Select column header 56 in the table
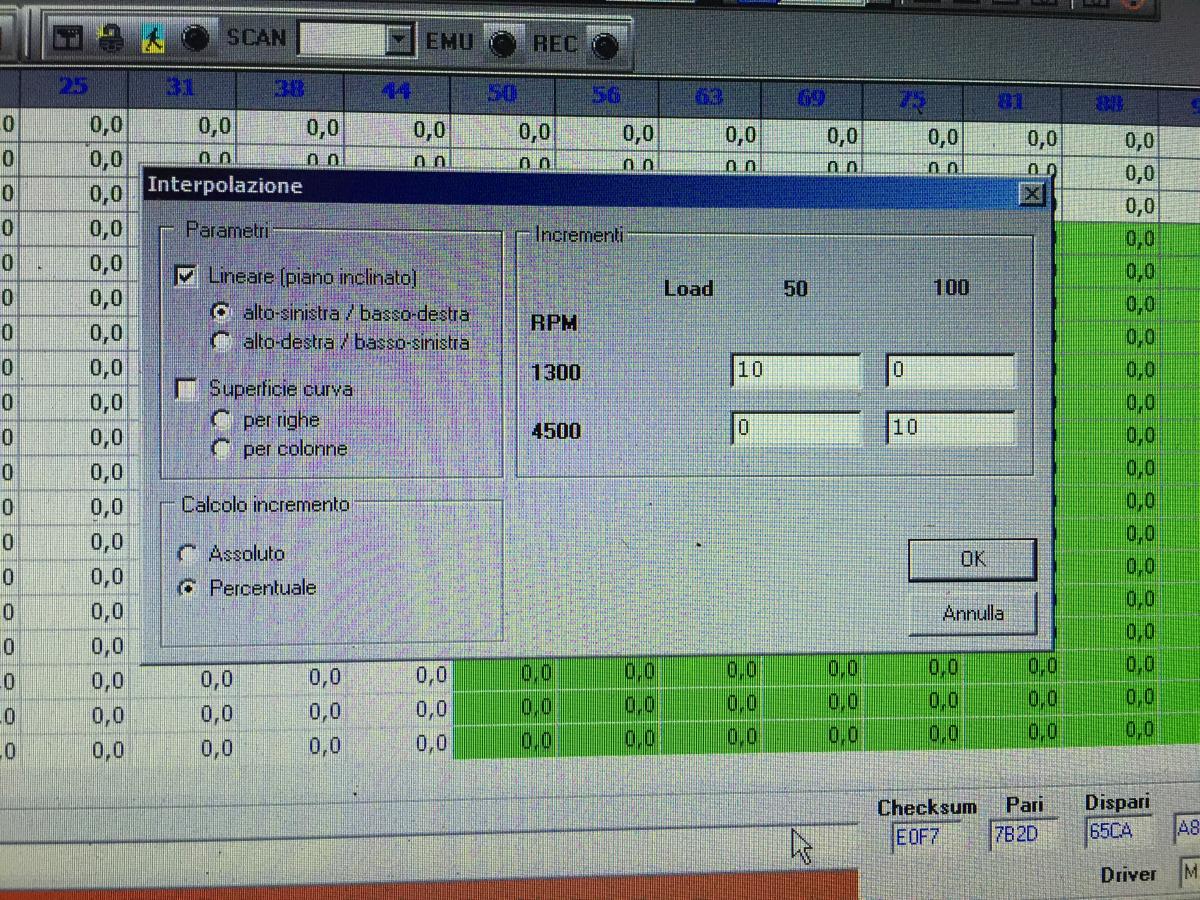Screen dimensions: 1200x900 click(x=606, y=95)
